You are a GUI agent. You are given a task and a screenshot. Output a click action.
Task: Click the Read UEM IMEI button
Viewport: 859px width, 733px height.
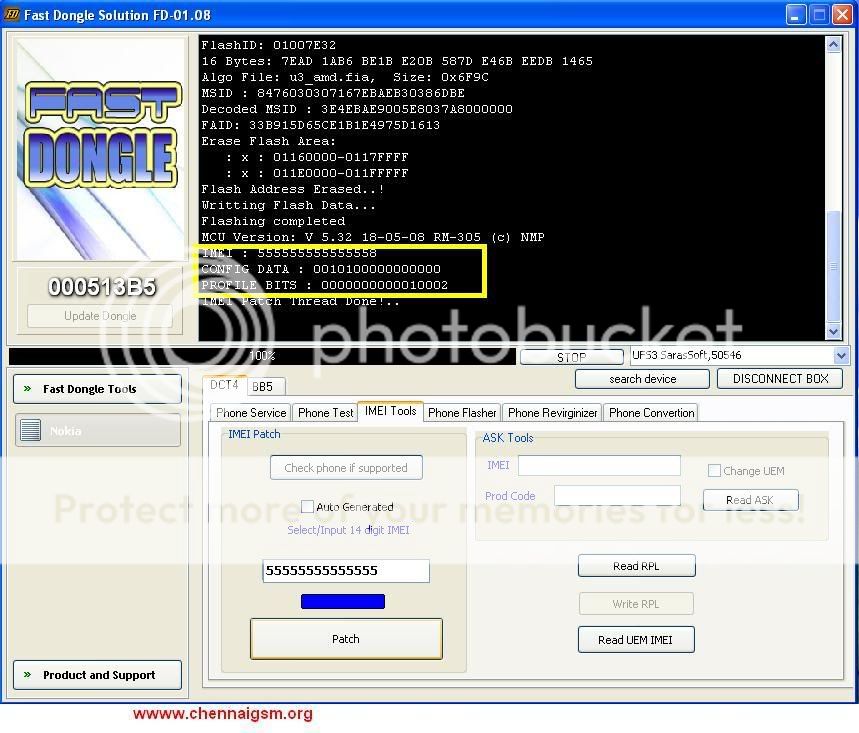tap(635, 639)
